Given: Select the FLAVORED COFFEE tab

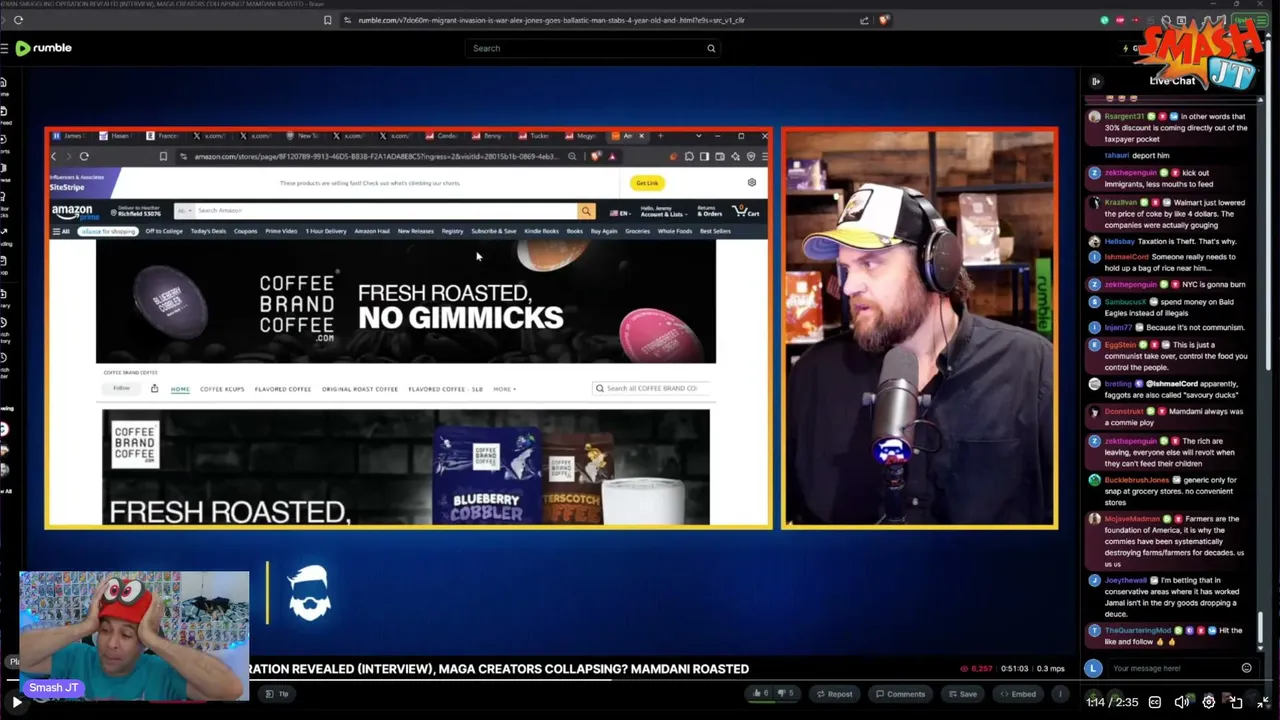Looking at the screenshot, I should coord(283,389).
